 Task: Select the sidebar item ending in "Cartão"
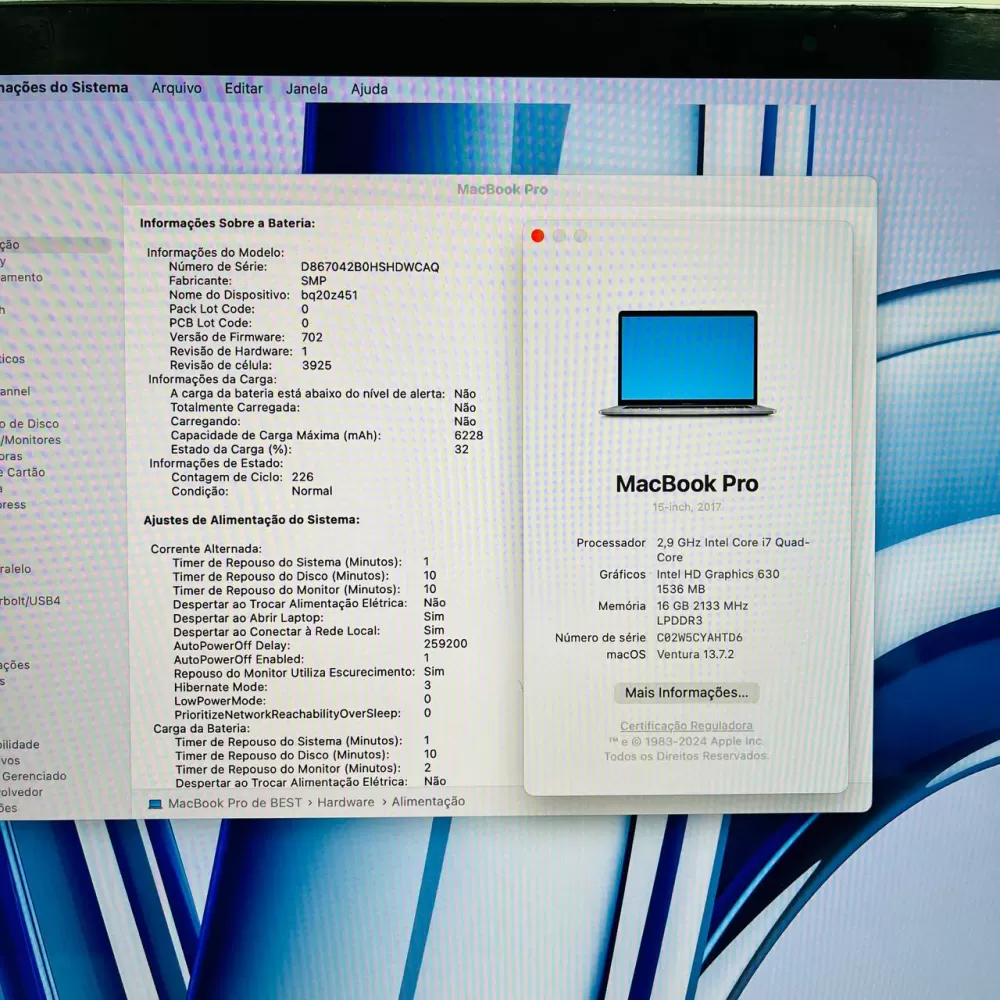[23, 473]
